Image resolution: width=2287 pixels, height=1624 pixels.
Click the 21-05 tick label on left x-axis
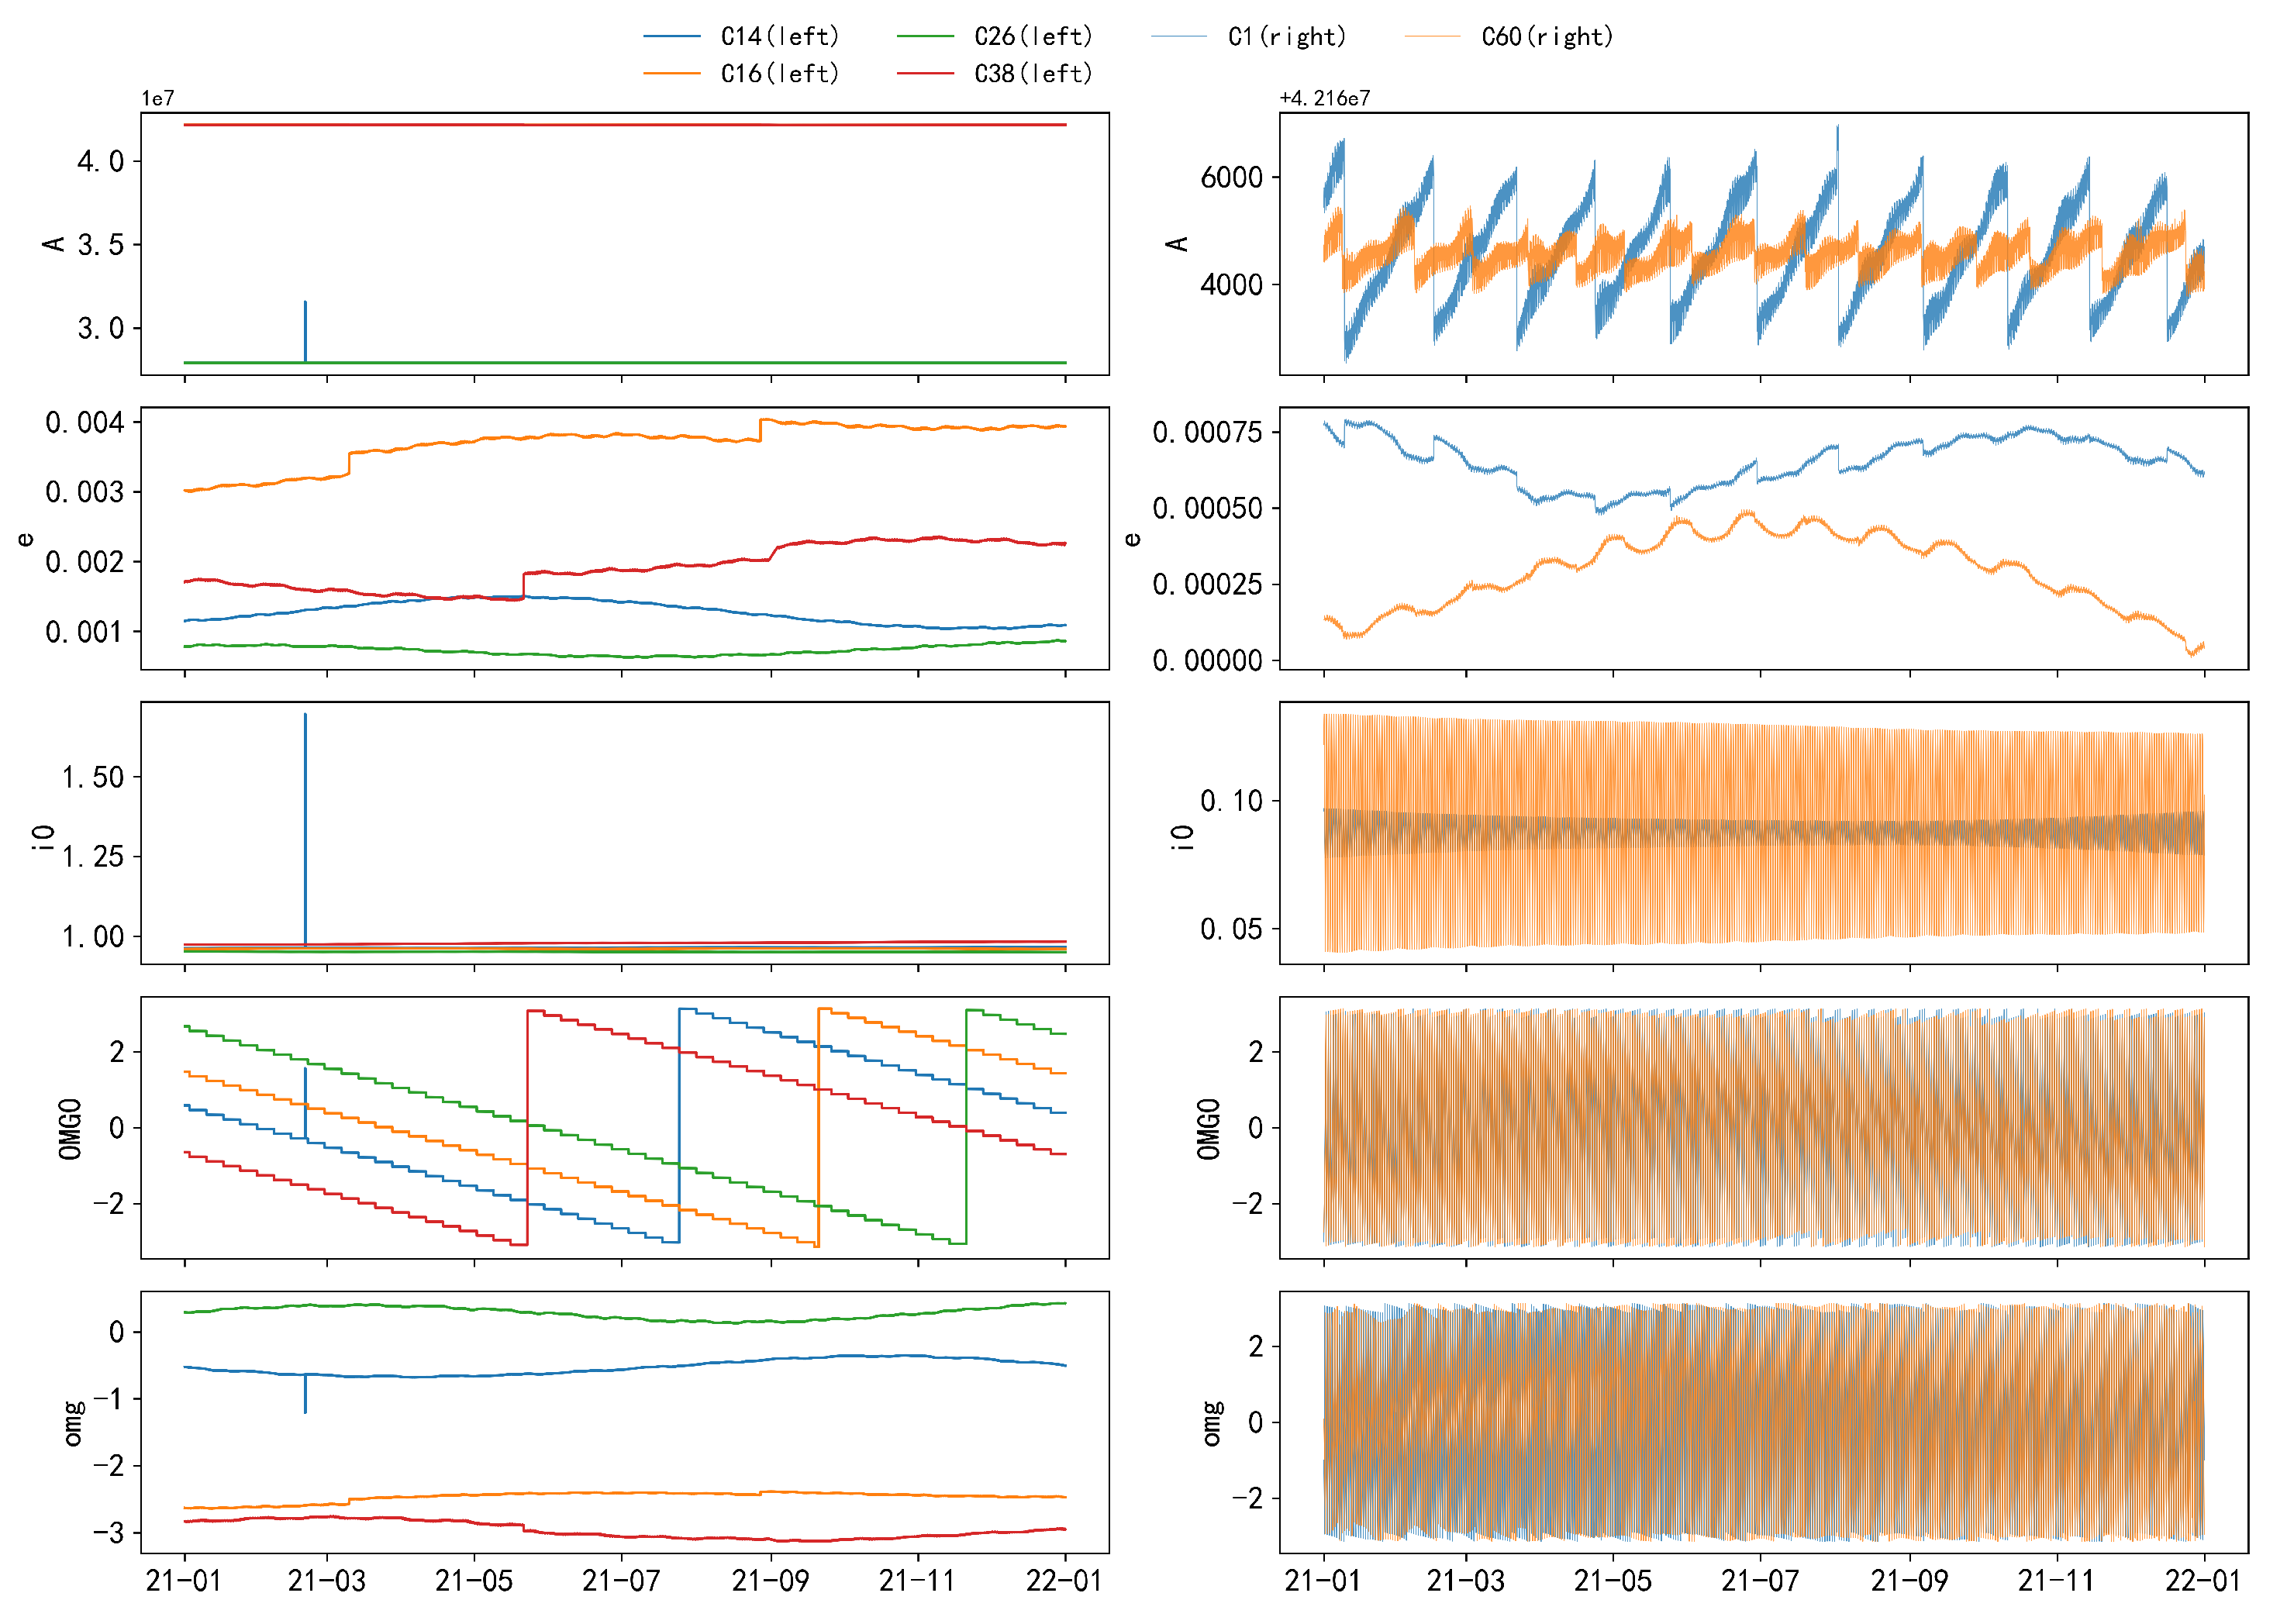point(474,1581)
